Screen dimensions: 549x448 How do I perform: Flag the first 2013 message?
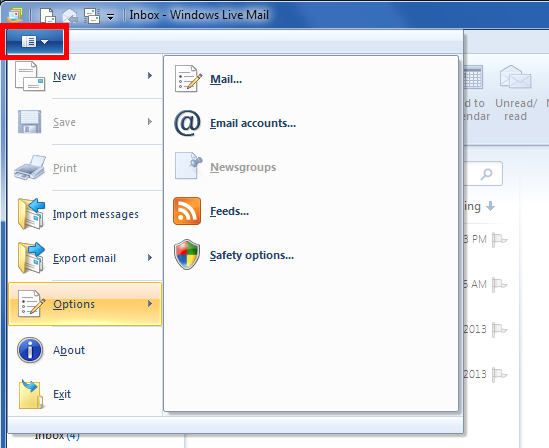(x=499, y=329)
